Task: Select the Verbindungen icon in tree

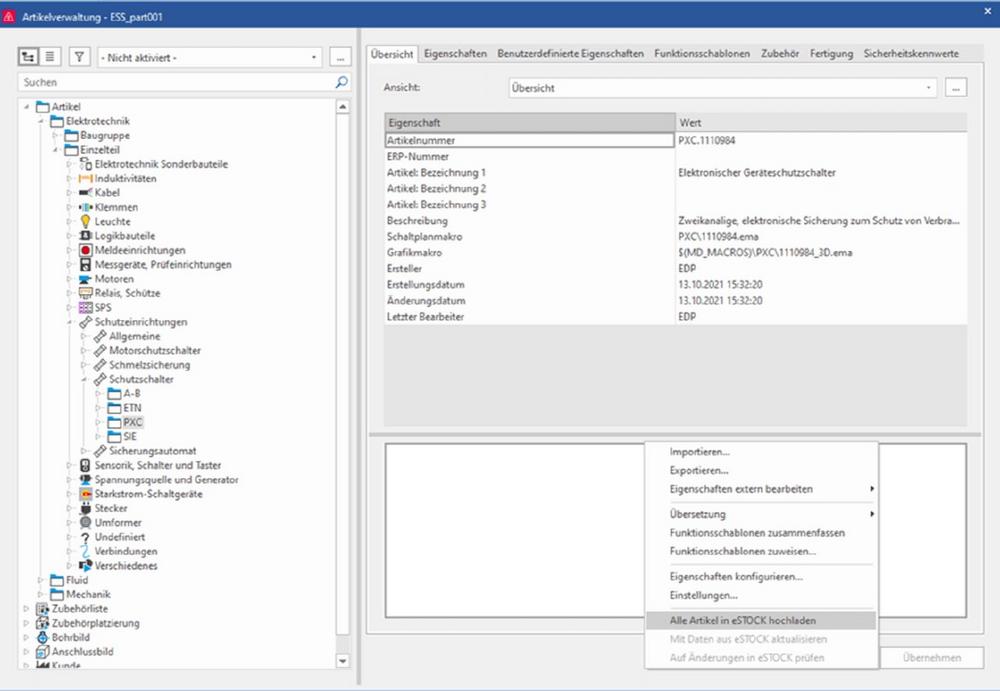Action: 85,551
